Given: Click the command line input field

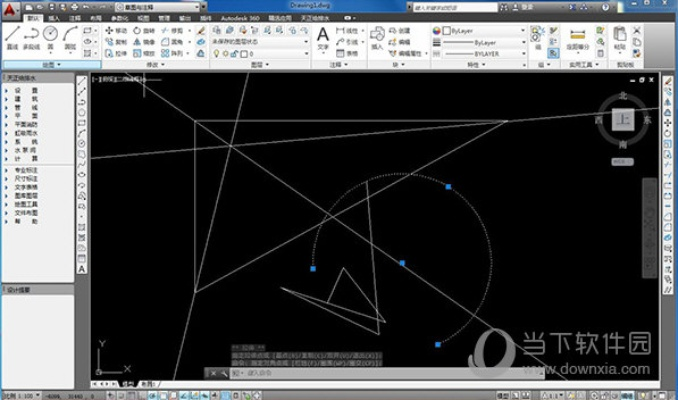Looking at the screenshot, I should [300, 373].
